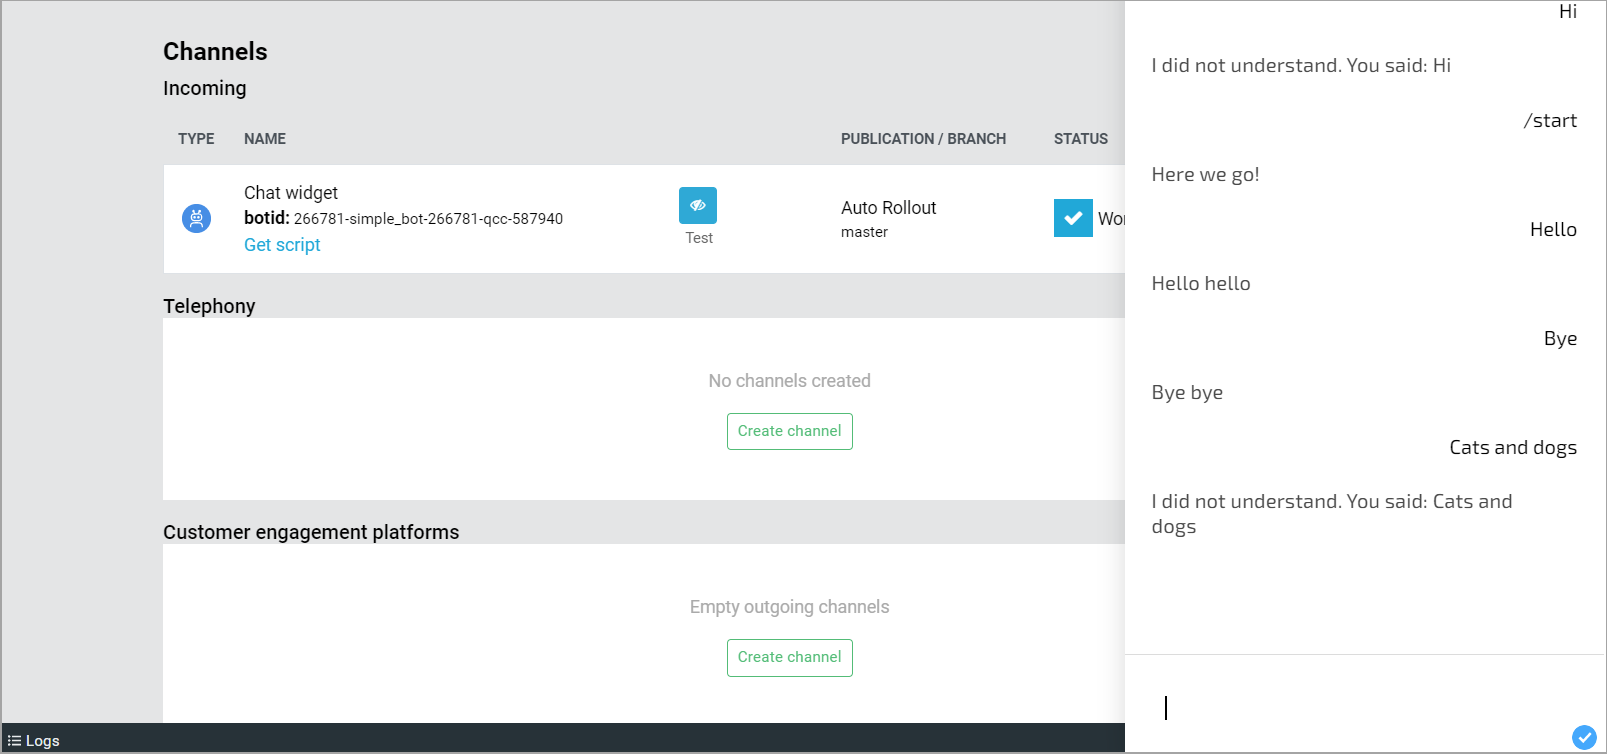Click the NAME column header
This screenshot has height=754, width=1607.
tap(265, 139)
